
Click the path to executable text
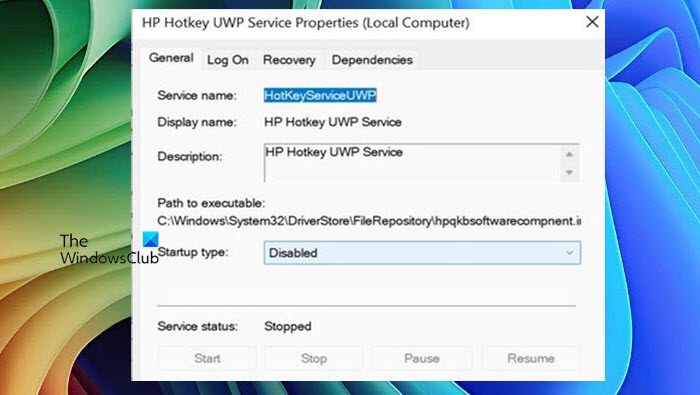point(369,221)
